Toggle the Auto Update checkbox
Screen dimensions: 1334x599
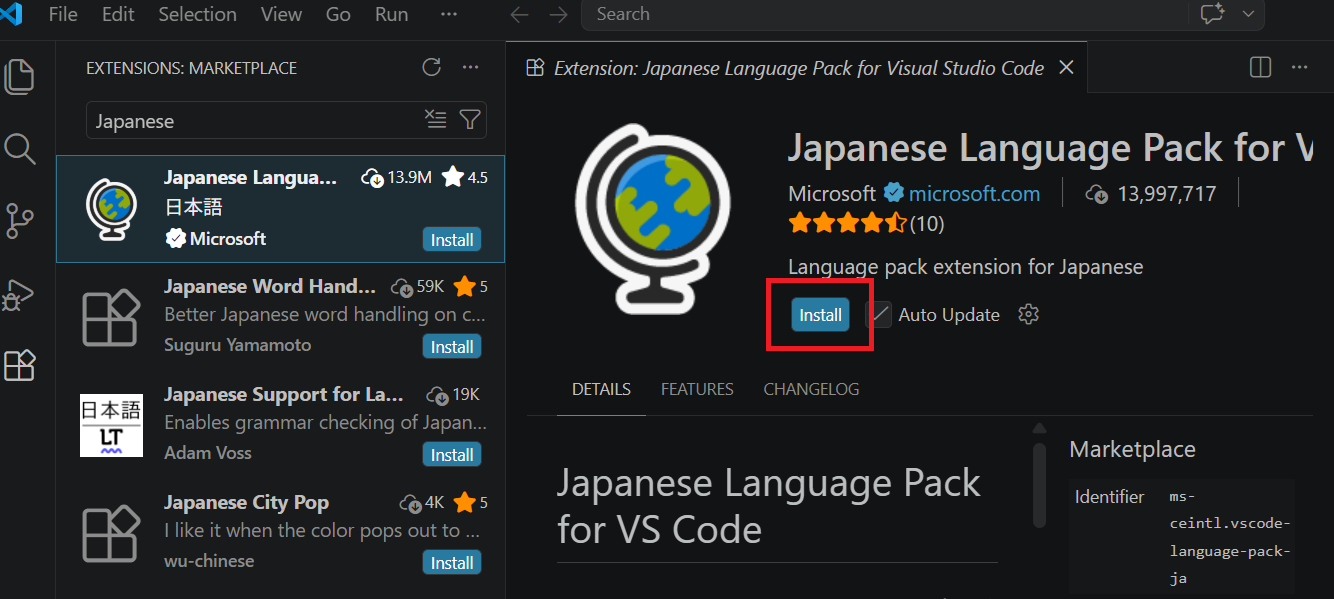pos(879,314)
